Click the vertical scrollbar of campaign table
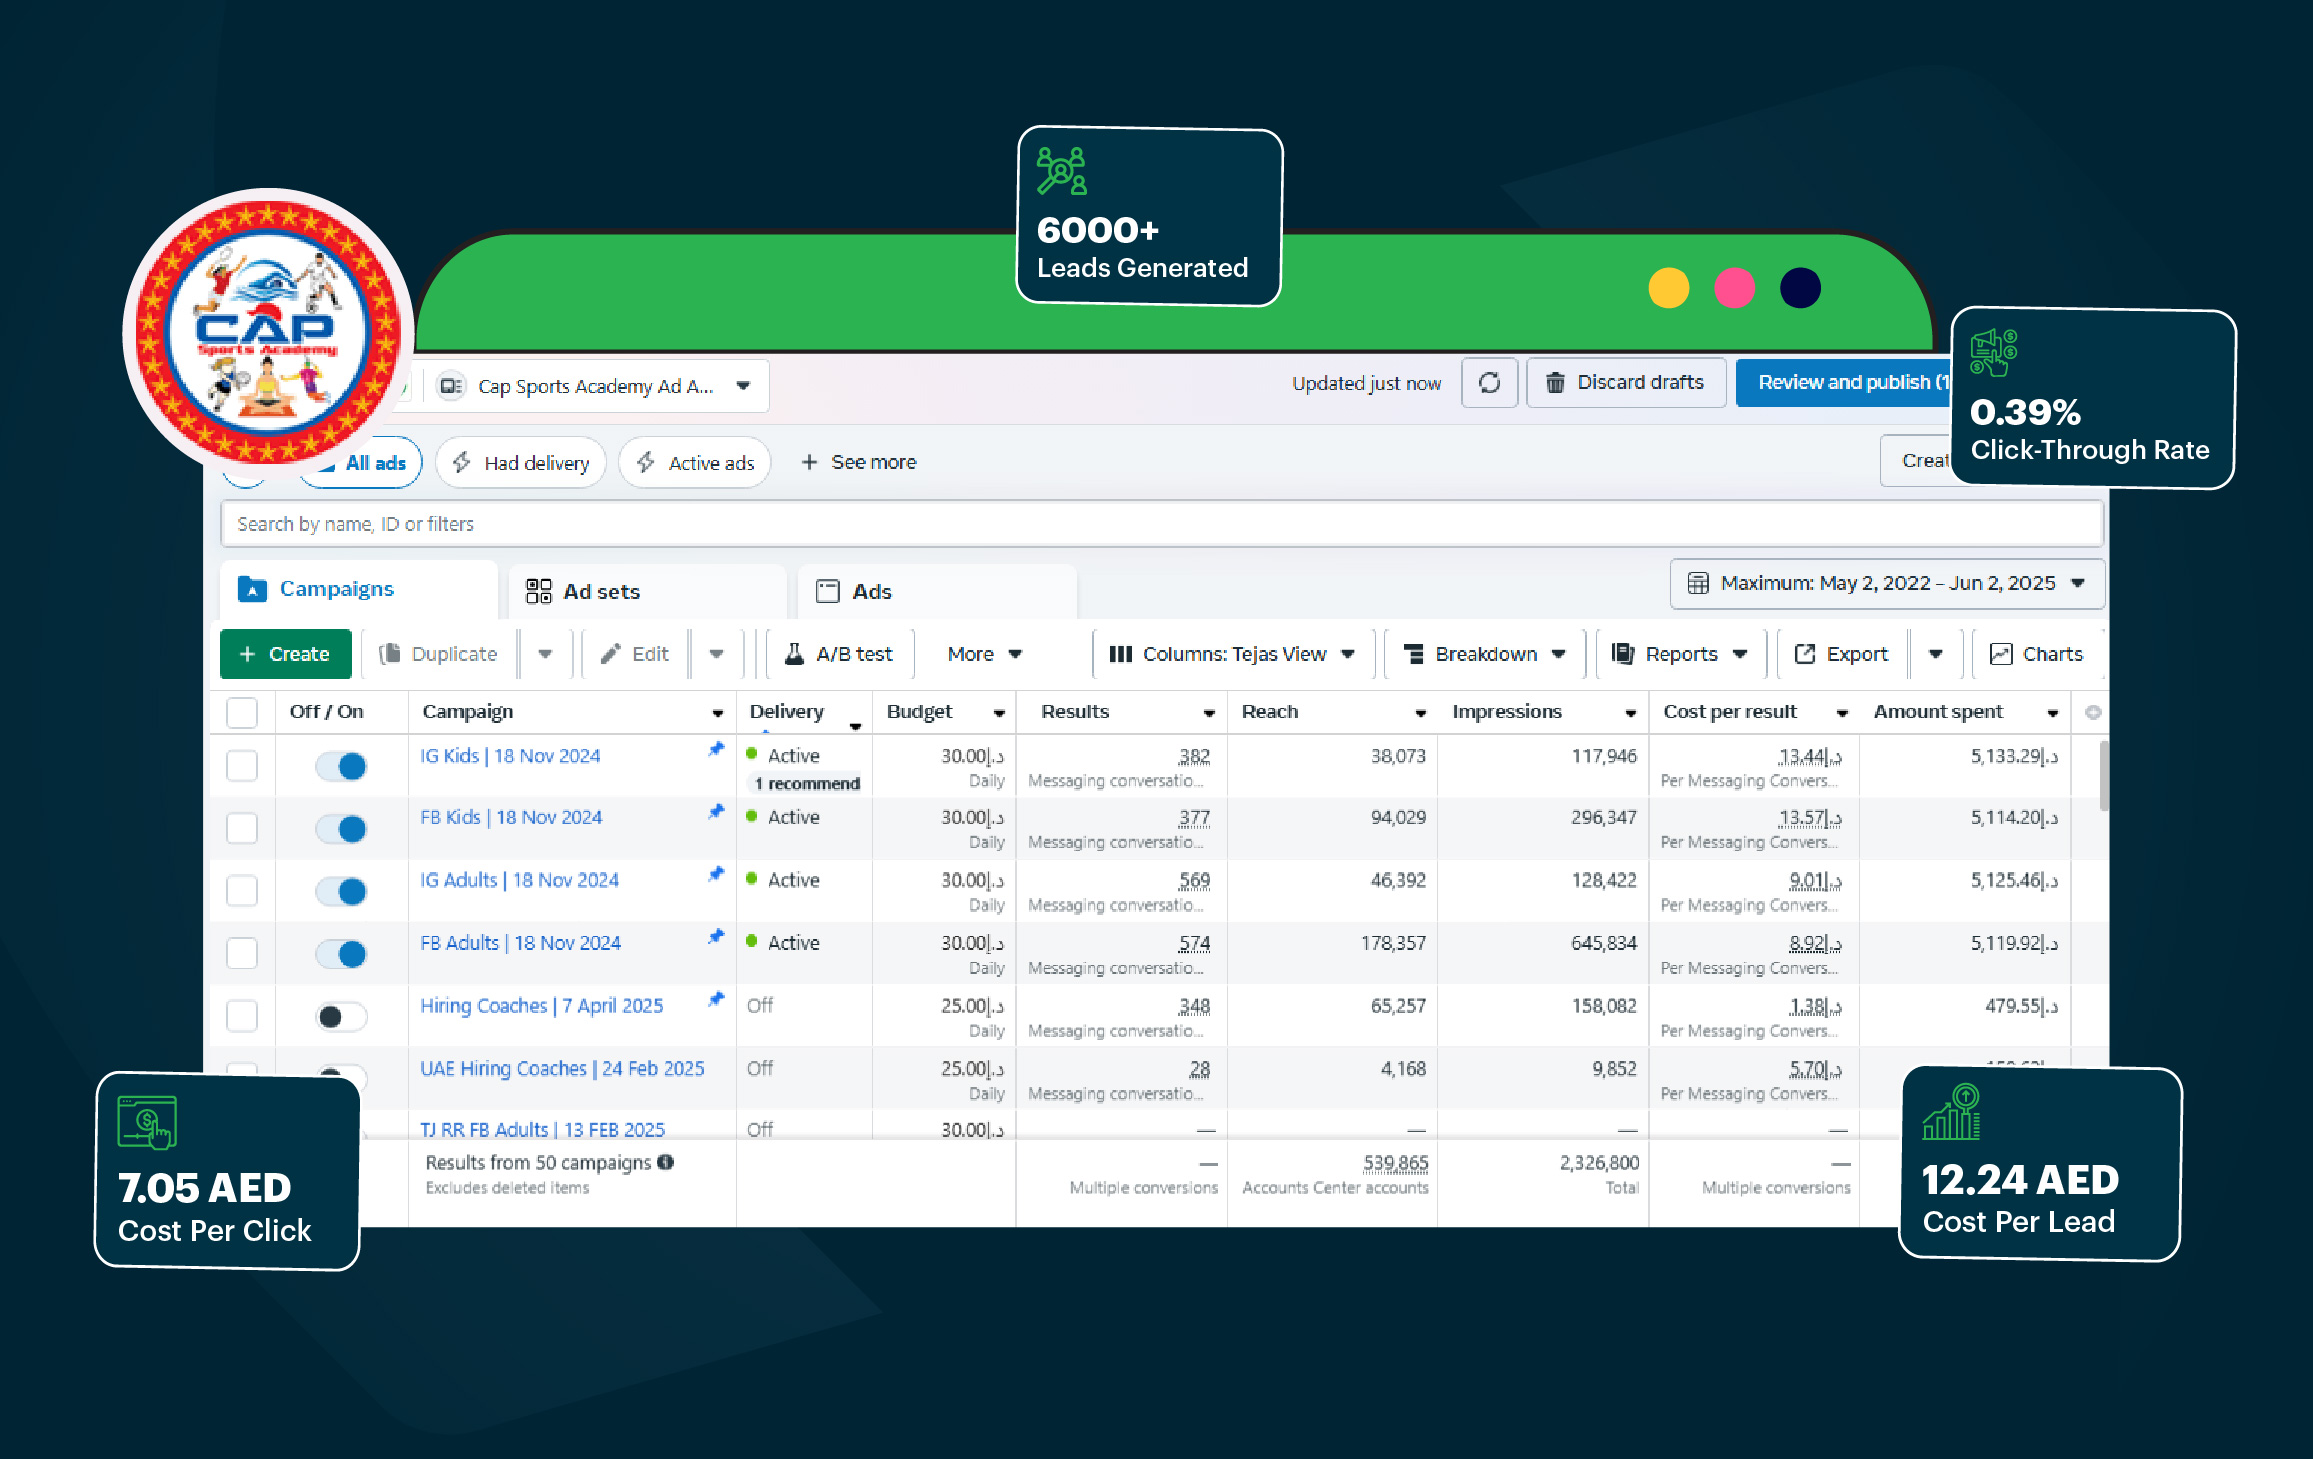This screenshot has width=2313, height=1459. click(2104, 776)
